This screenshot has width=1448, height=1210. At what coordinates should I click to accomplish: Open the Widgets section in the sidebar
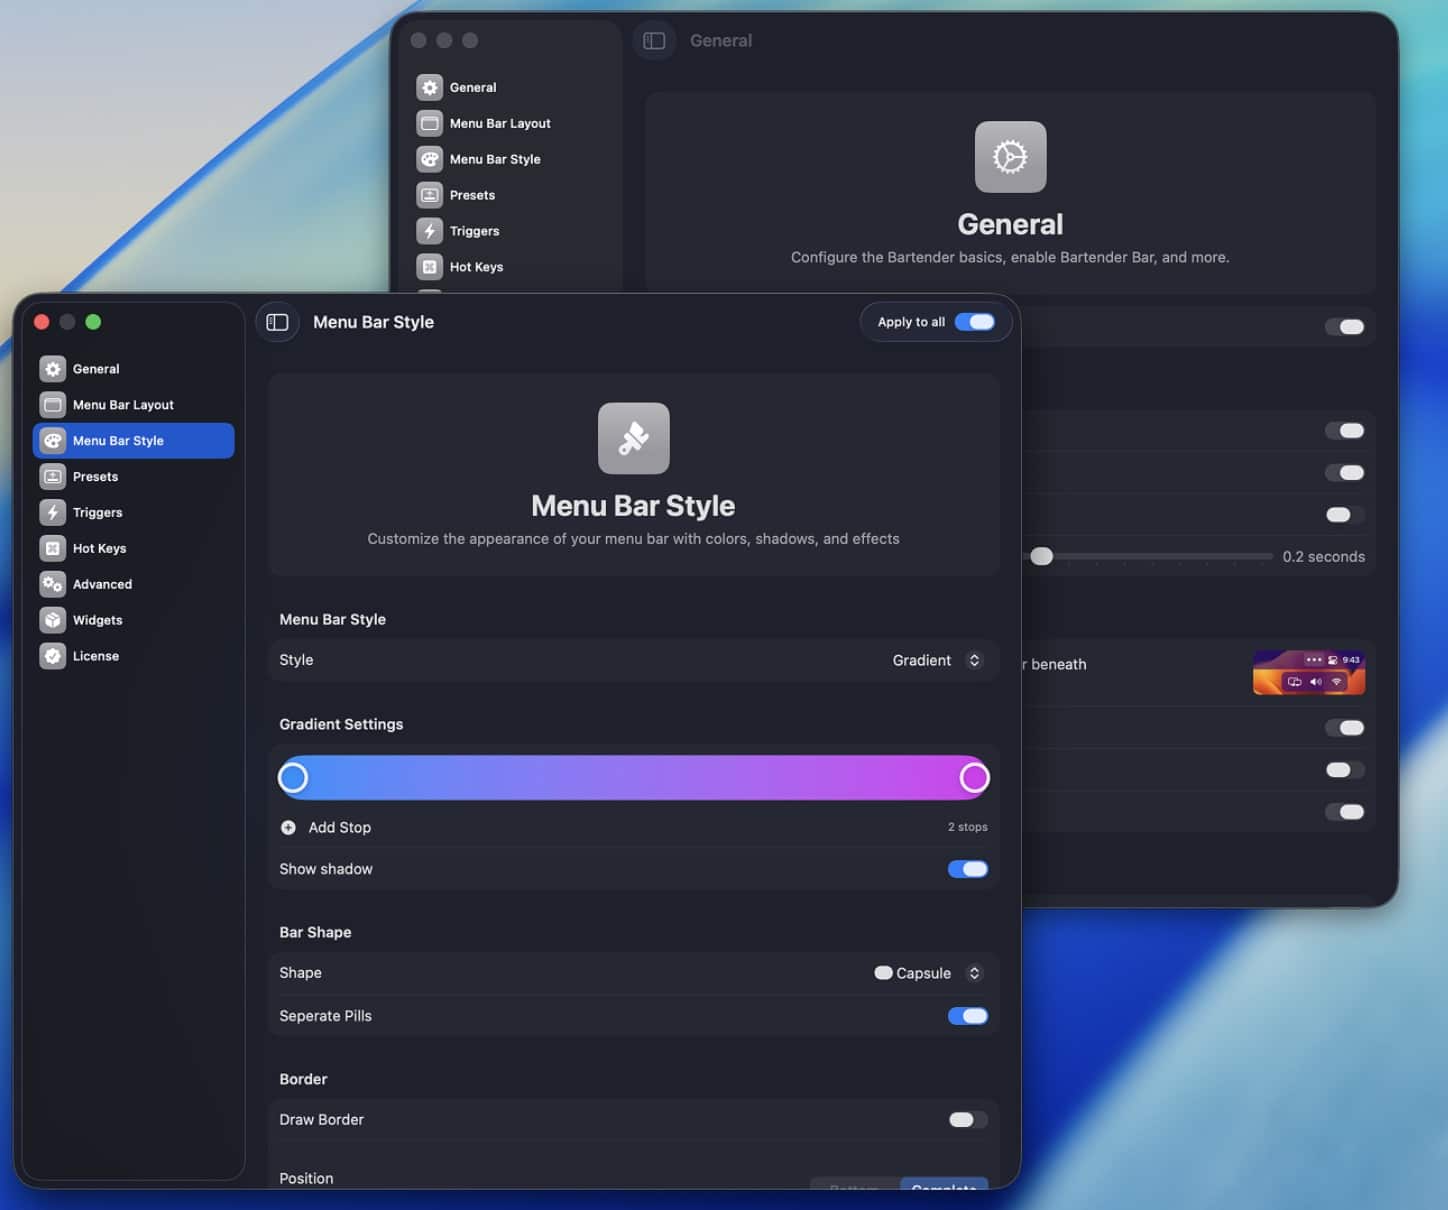point(134,621)
